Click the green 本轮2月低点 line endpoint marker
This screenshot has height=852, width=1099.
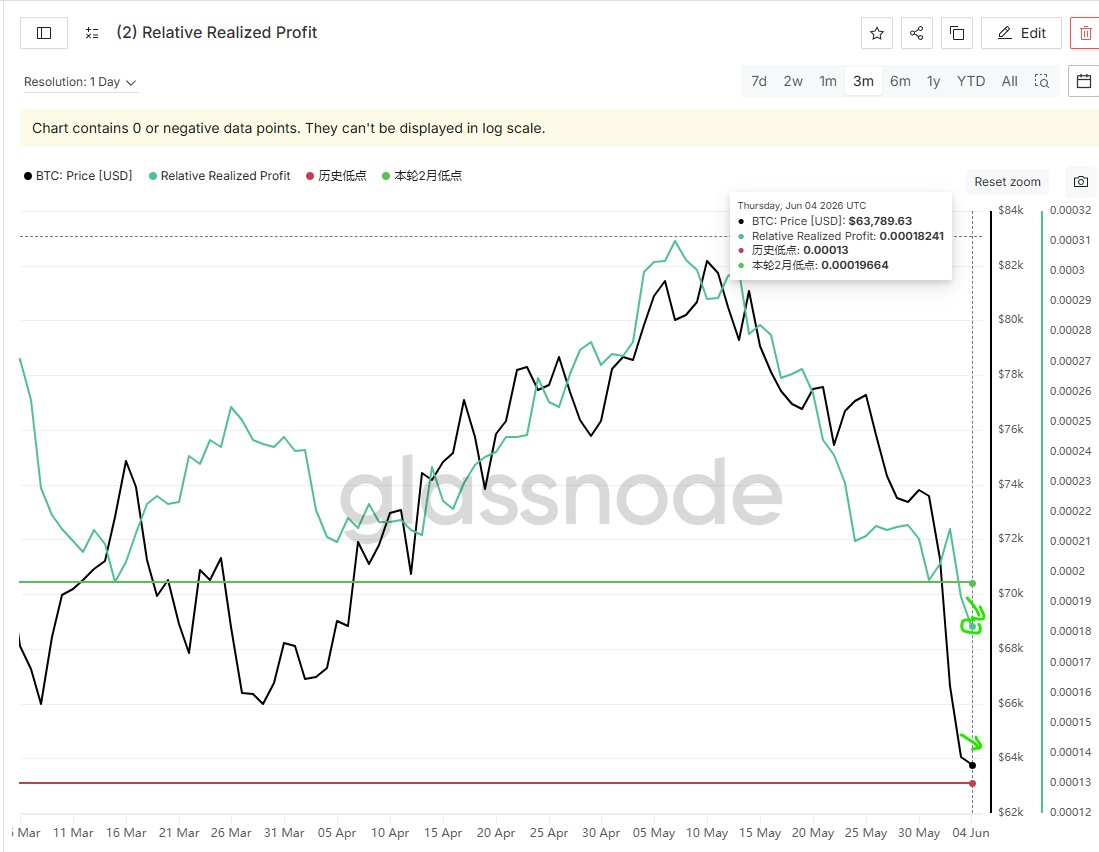point(972,584)
